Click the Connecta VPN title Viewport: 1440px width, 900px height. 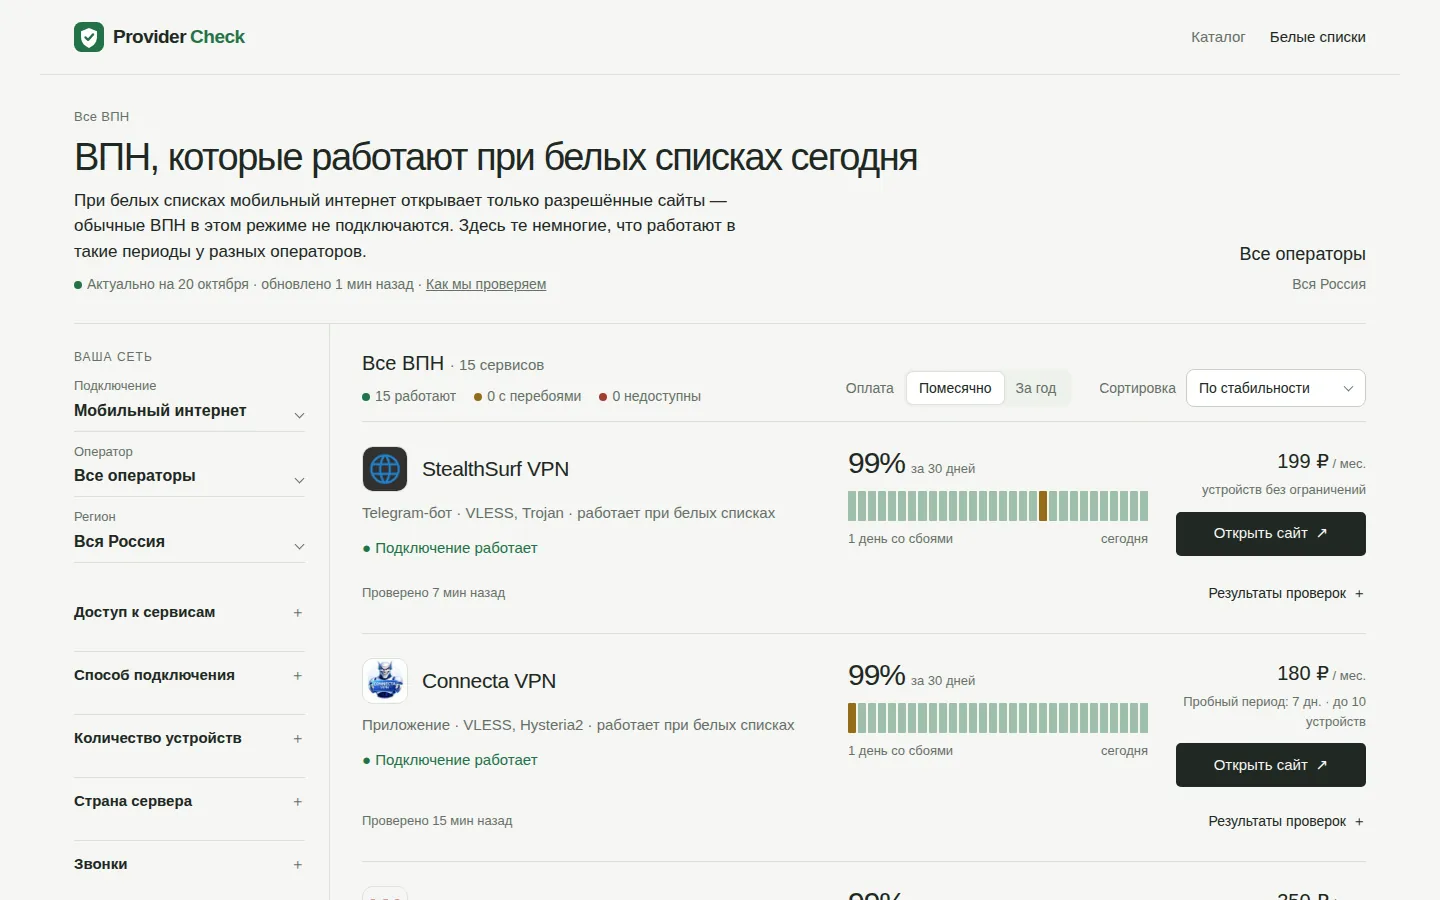point(489,681)
